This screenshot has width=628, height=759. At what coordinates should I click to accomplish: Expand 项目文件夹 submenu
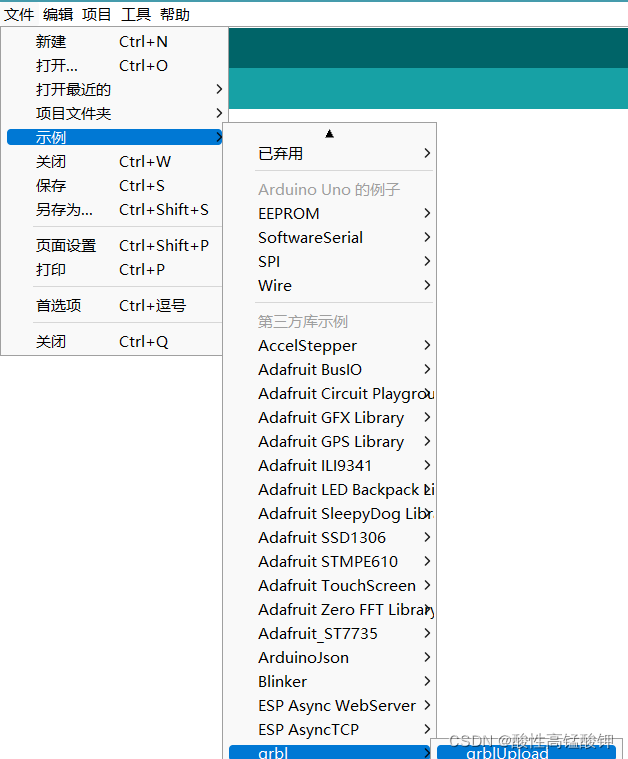point(115,113)
